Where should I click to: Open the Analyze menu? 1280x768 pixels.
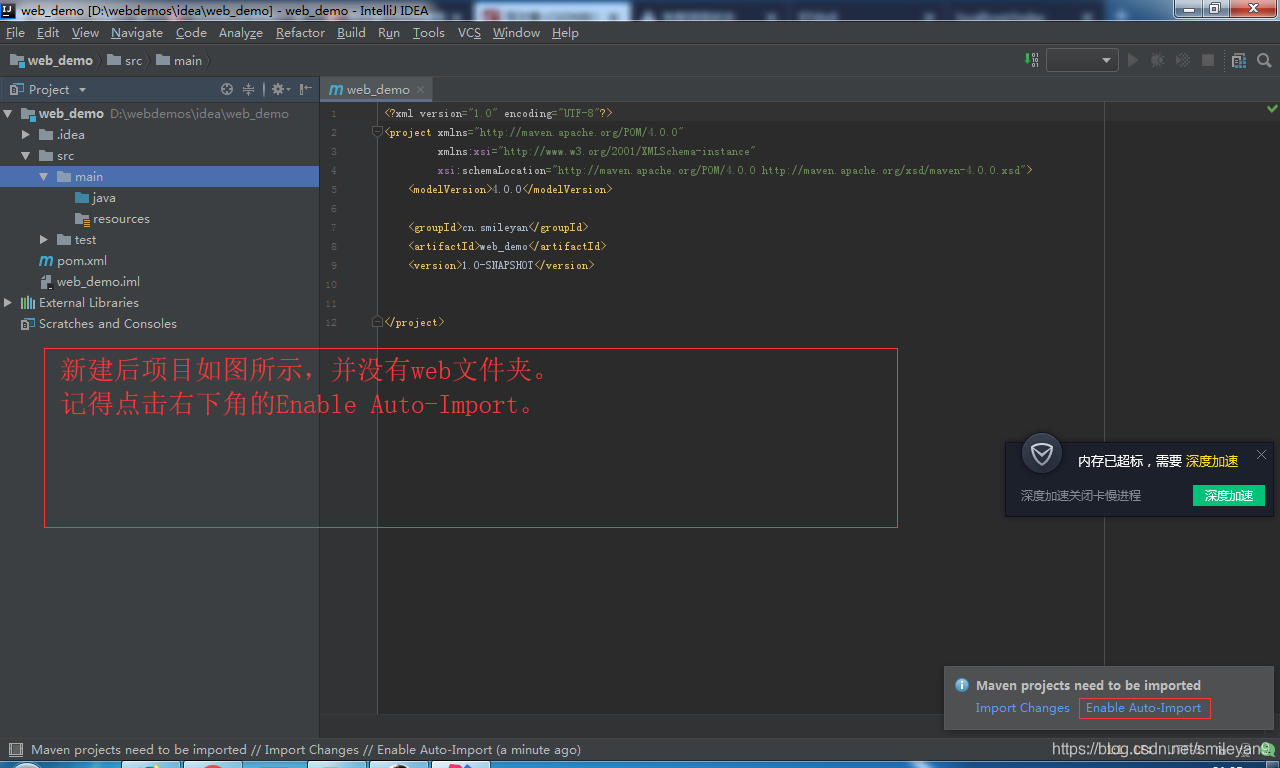[241, 33]
